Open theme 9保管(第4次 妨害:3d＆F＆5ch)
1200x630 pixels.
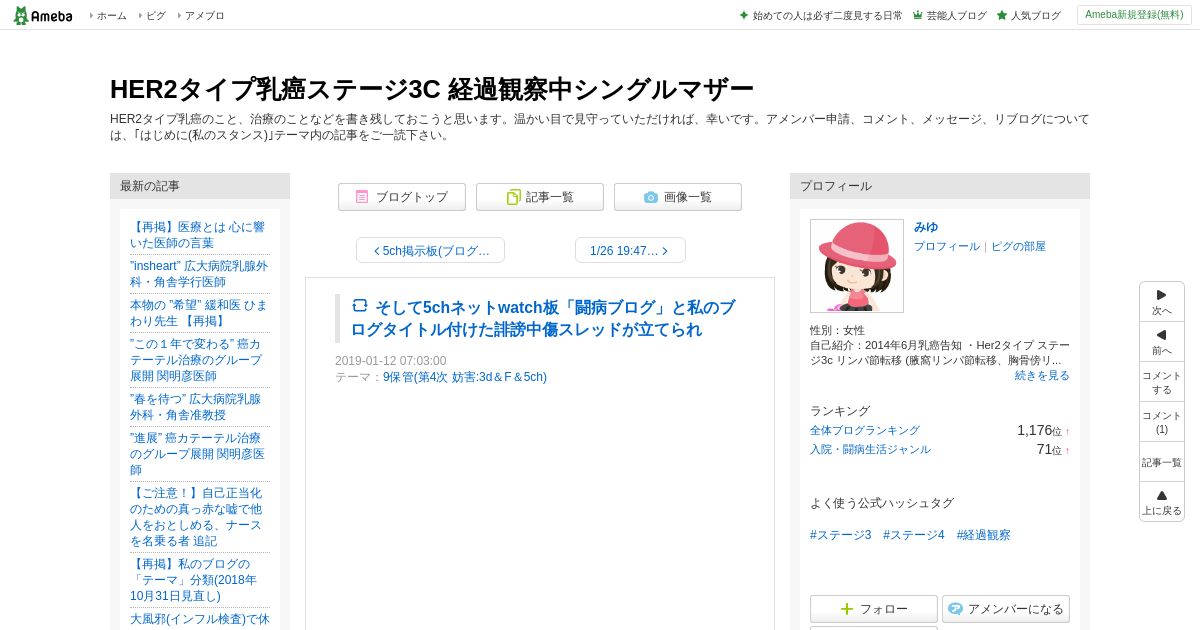[465, 377]
